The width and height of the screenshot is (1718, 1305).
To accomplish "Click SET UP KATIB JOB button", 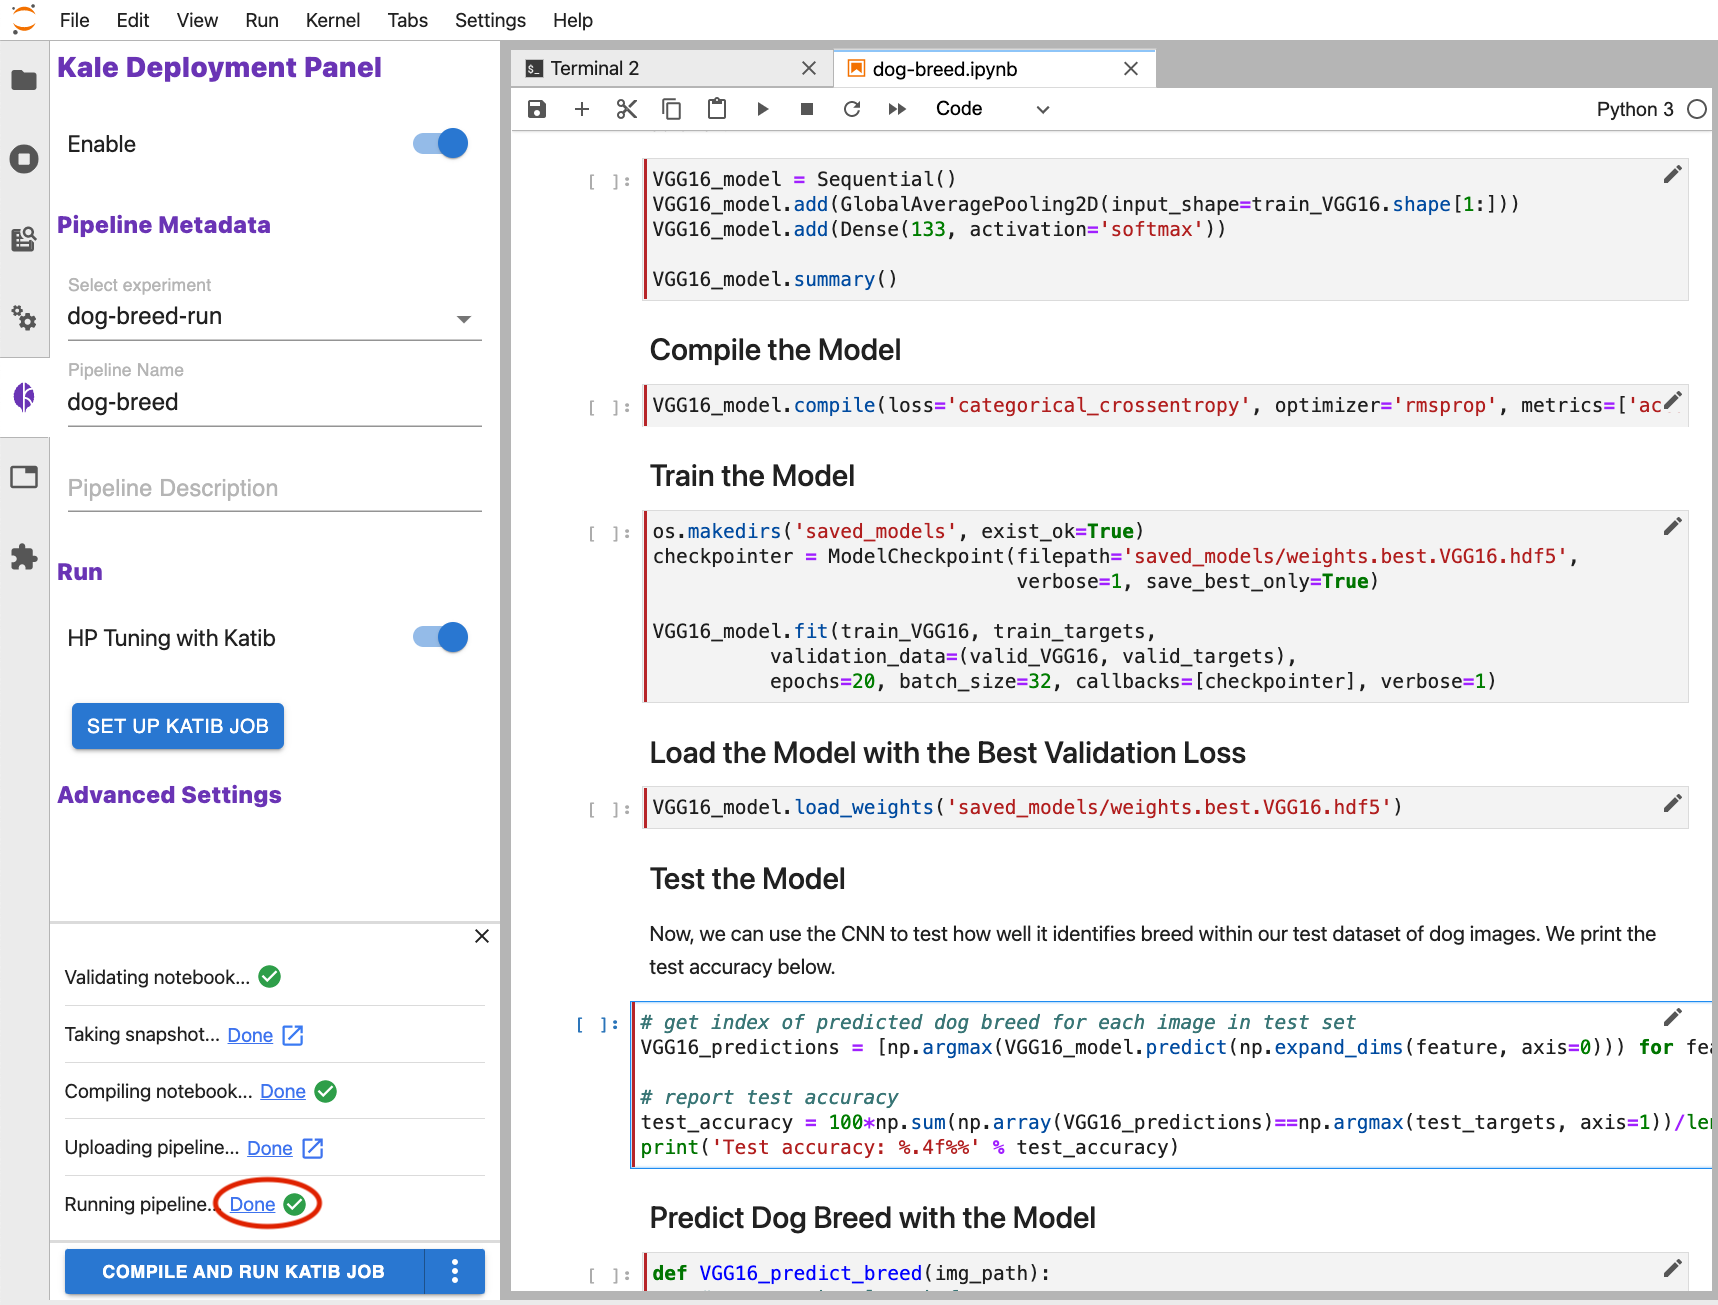I will pyautogui.click(x=178, y=726).
